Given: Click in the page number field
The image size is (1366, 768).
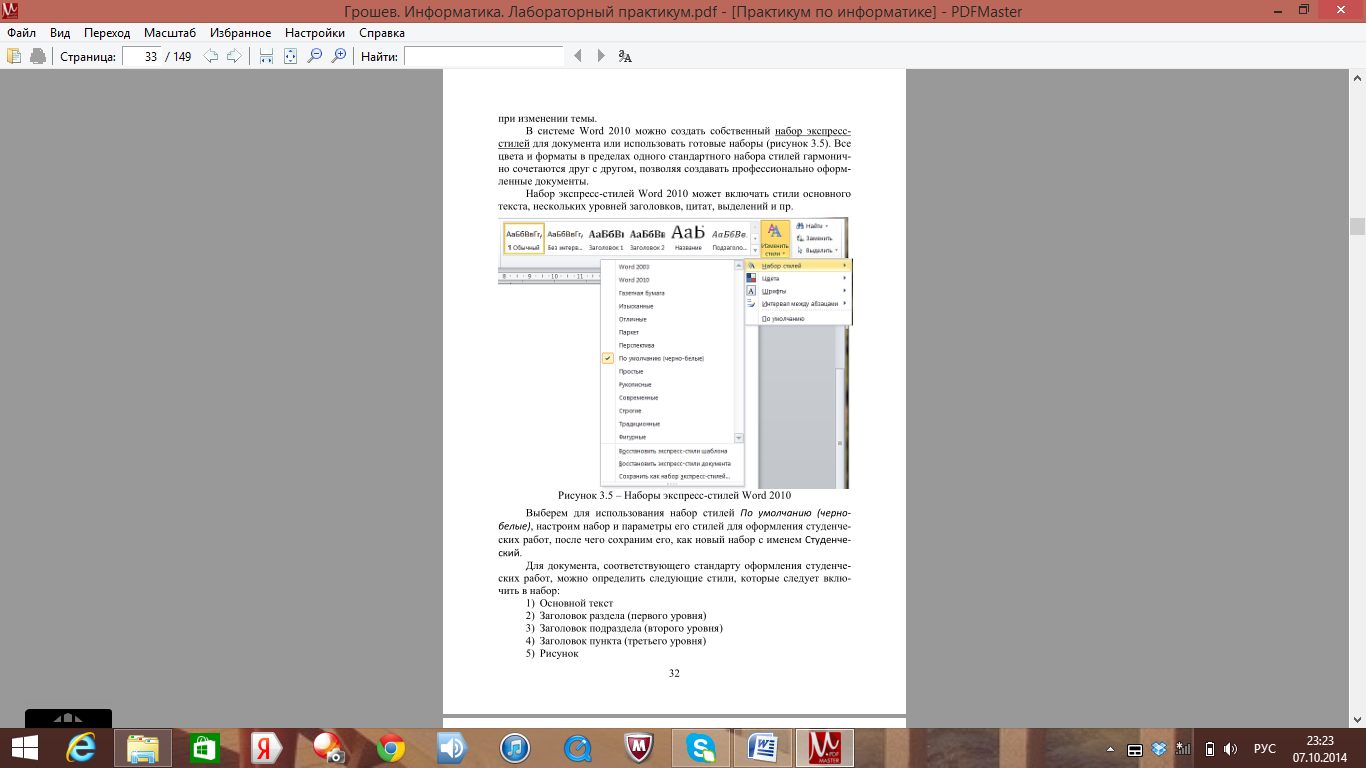Looking at the screenshot, I should pyautogui.click(x=141, y=56).
